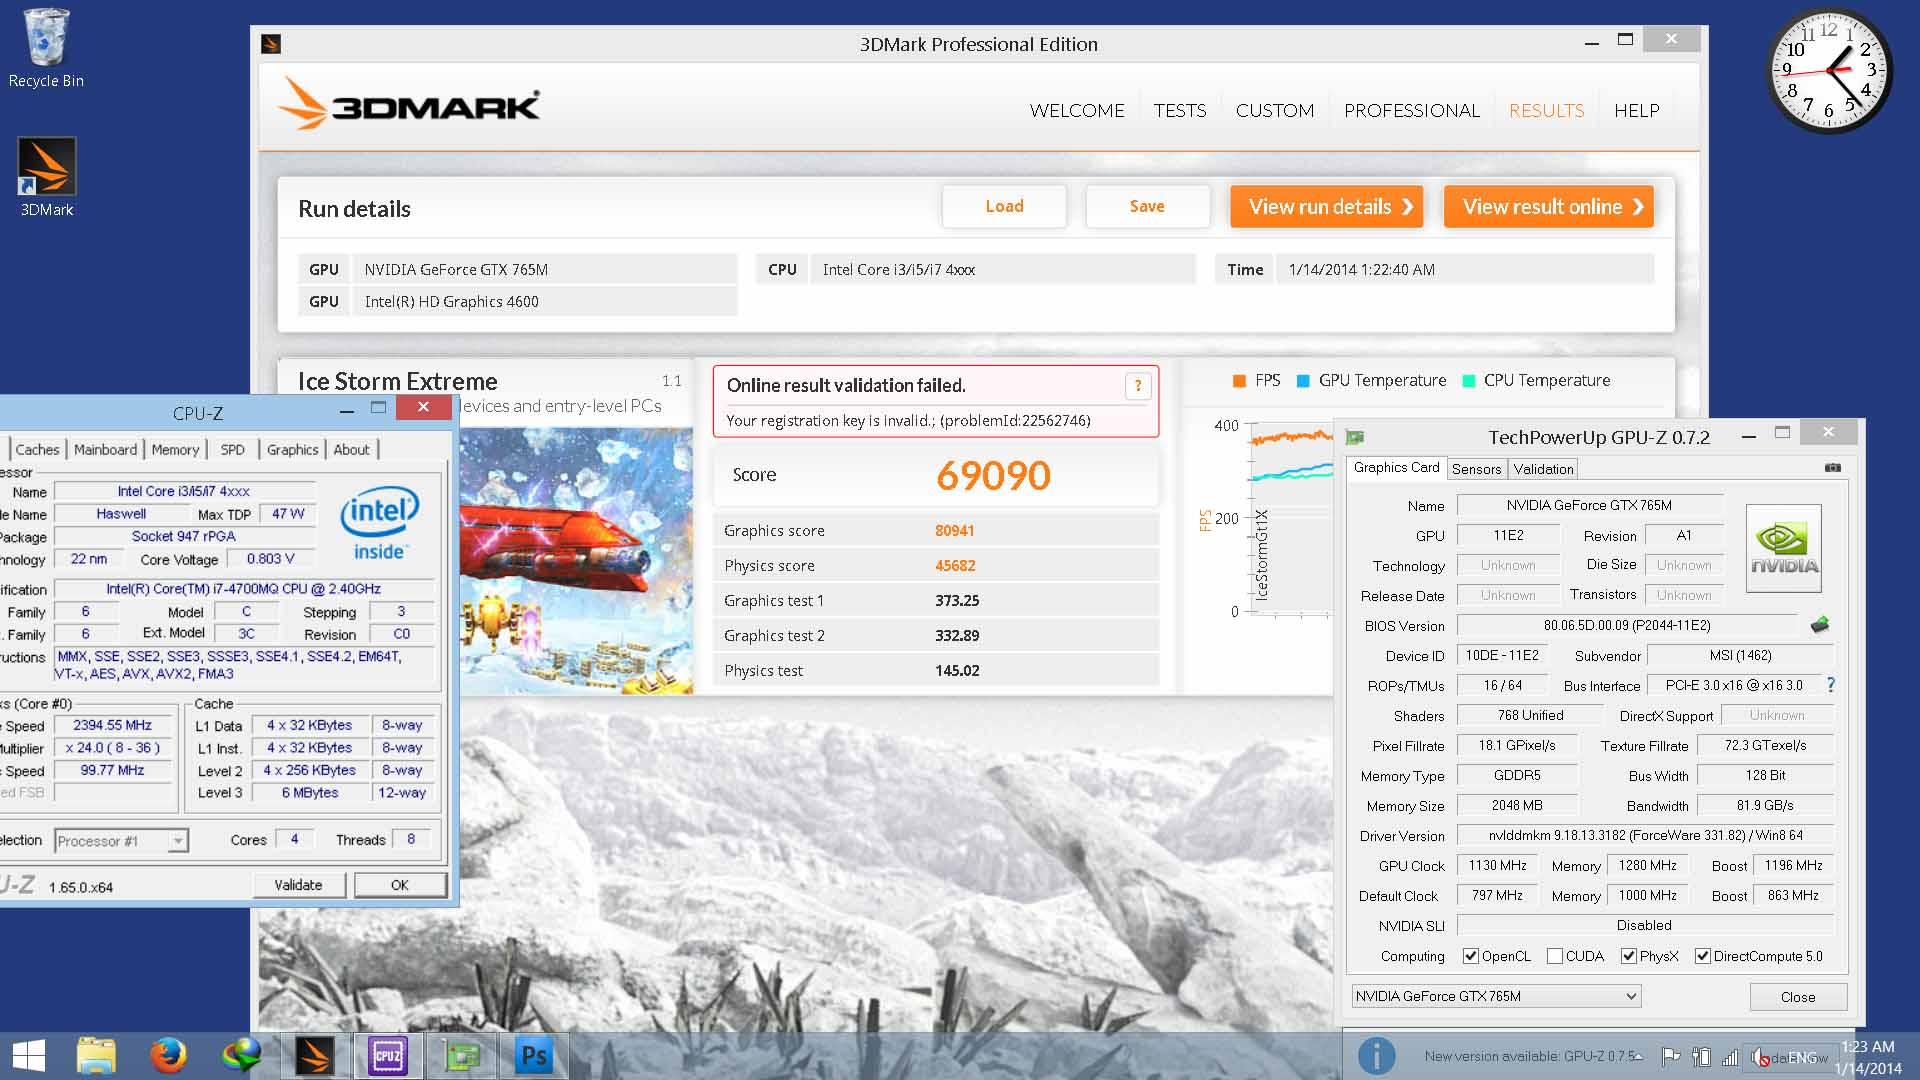
Task: Open the GPU-Z Sensors tab
Action: [x=1476, y=469]
